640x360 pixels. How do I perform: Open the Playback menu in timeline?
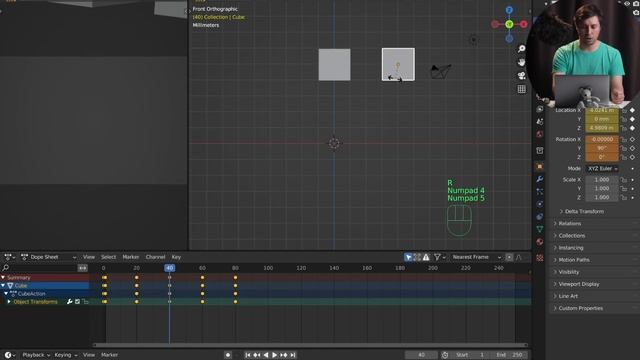point(36,355)
